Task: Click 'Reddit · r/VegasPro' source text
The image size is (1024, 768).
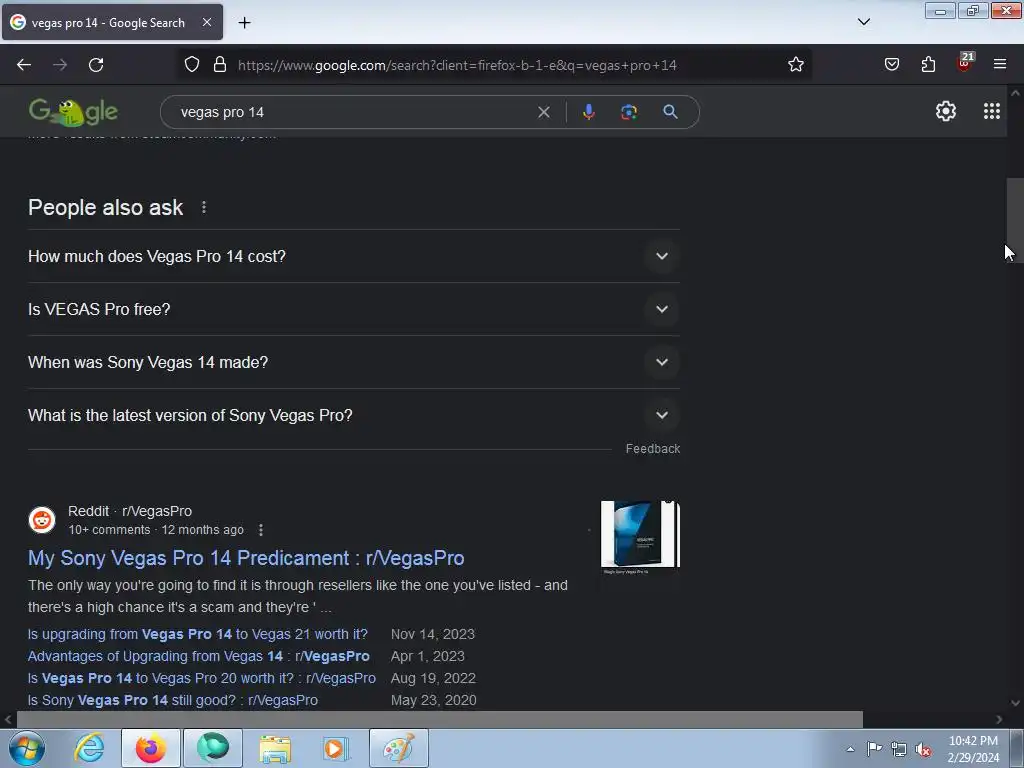Action: point(130,511)
